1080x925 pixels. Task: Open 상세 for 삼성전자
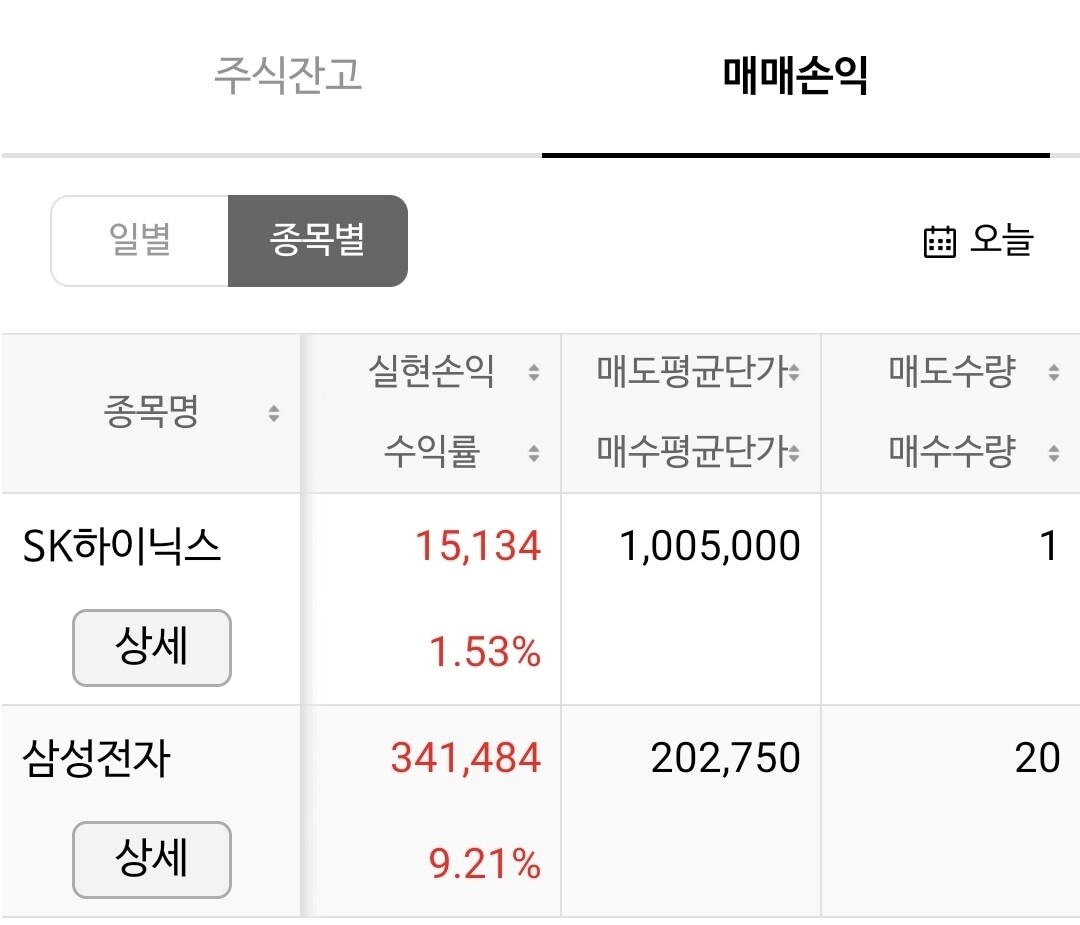click(x=152, y=860)
